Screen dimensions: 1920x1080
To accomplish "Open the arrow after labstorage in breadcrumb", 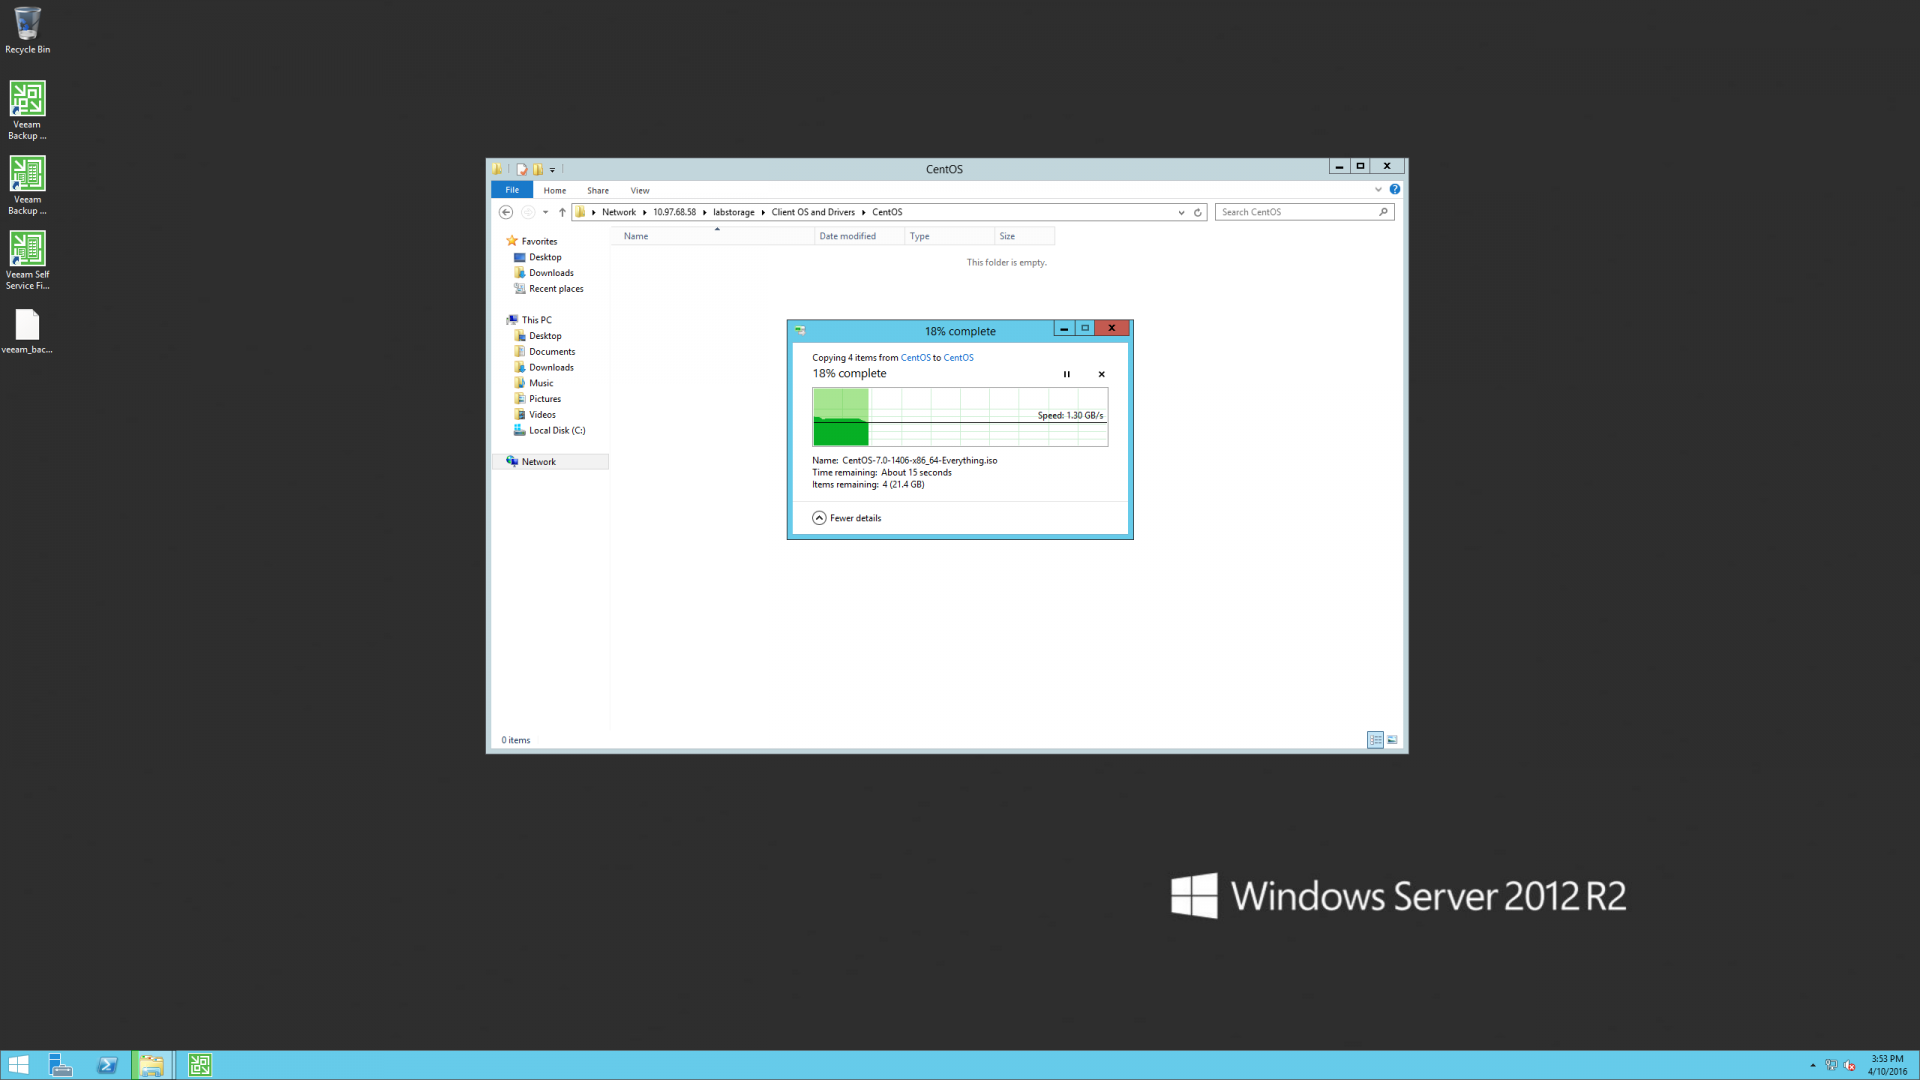I will coord(763,212).
